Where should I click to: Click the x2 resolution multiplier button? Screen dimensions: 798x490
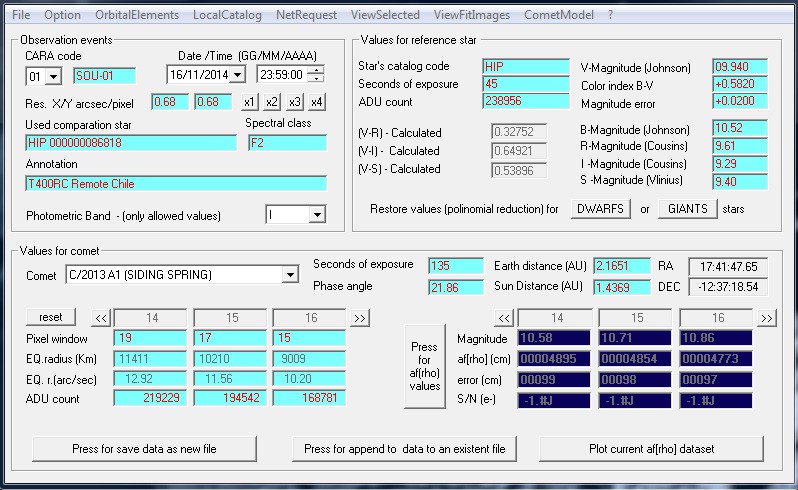(x=272, y=102)
